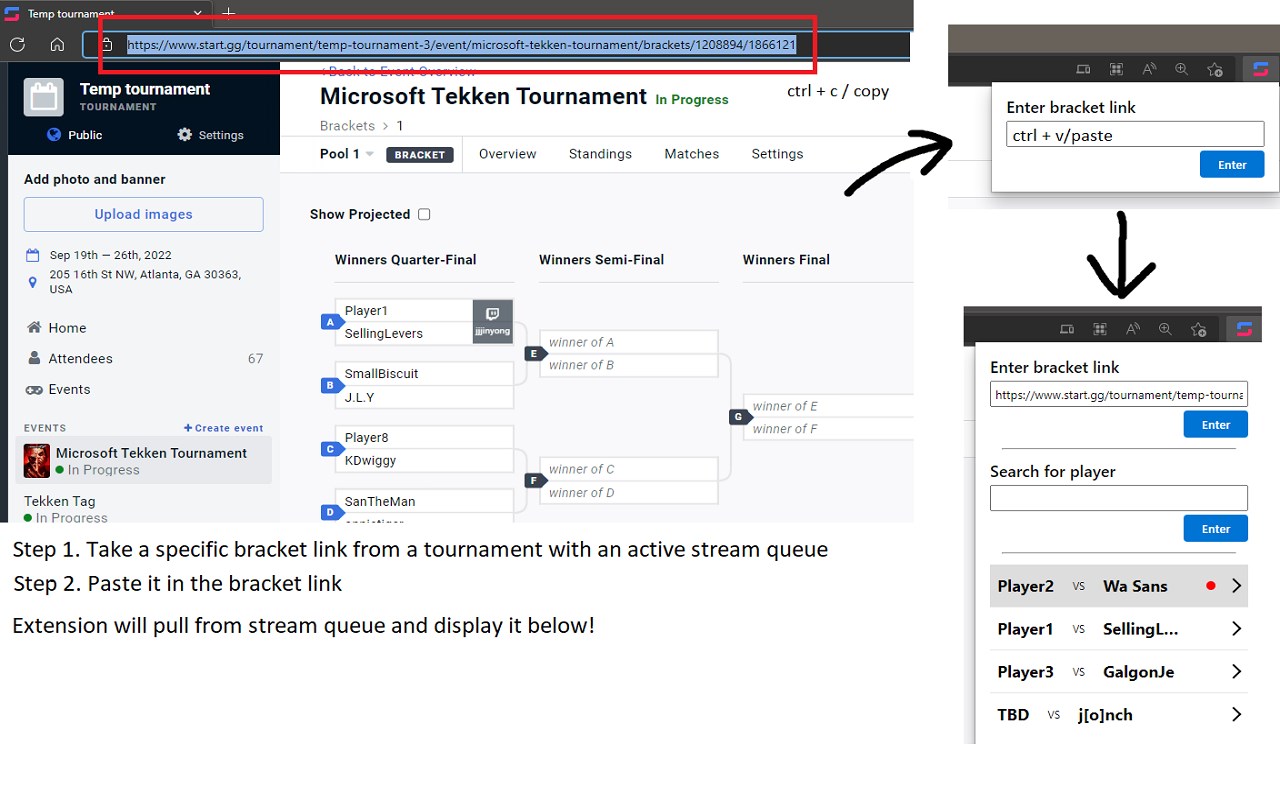
Task: Click SmallBiscuit in bracket match B
Action: (x=382, y=374)
